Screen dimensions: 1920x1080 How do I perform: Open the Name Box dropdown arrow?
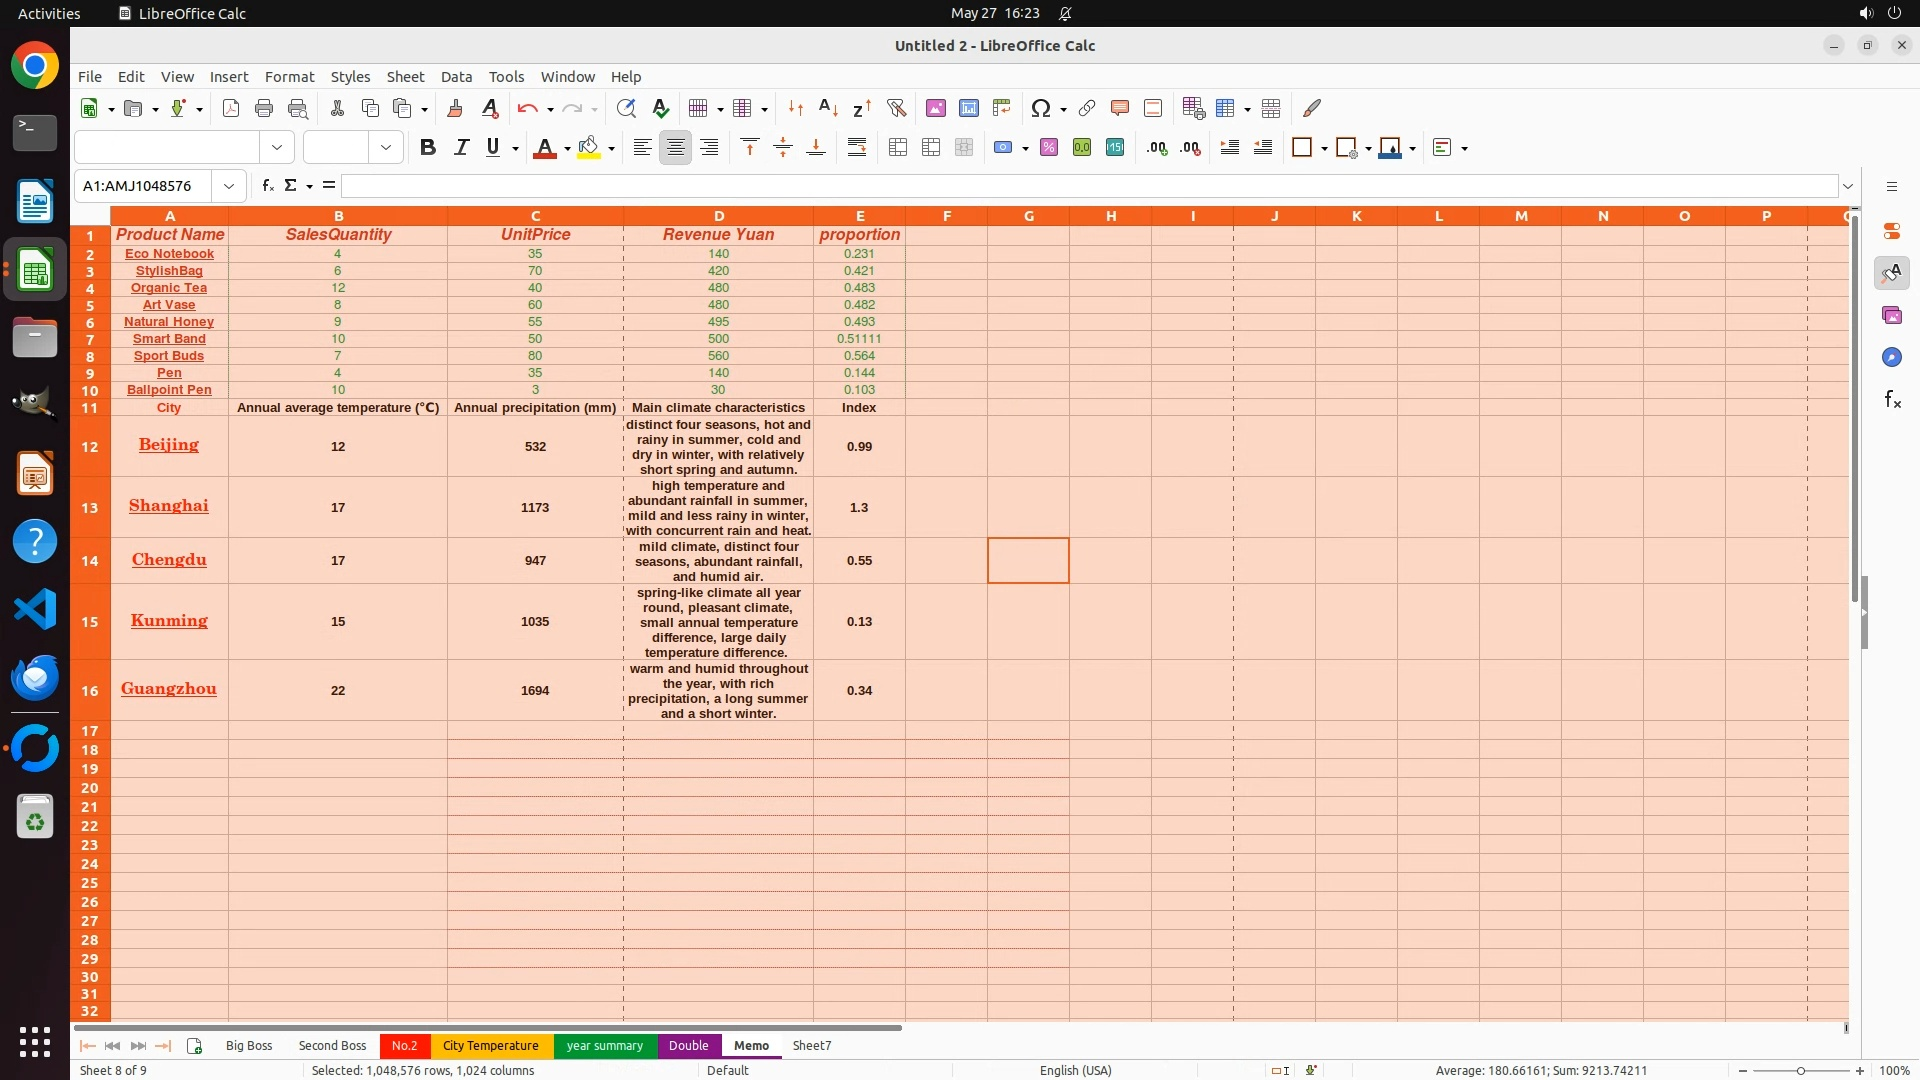point(229,186)
